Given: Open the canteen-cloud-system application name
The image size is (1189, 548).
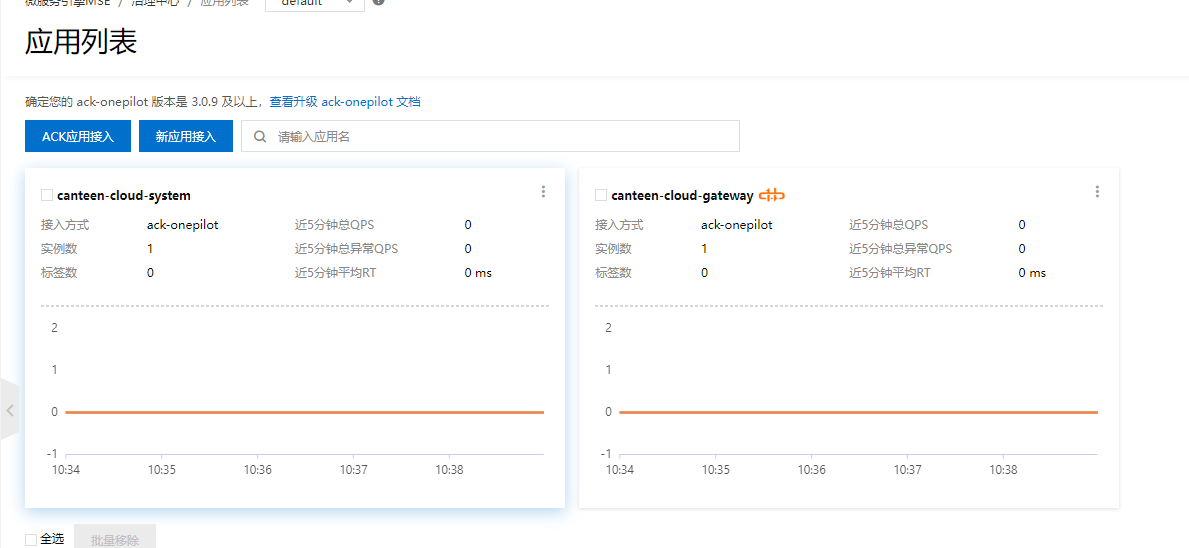Looking at the screenshot, I should pyautogui.click(x=124, y=196).
